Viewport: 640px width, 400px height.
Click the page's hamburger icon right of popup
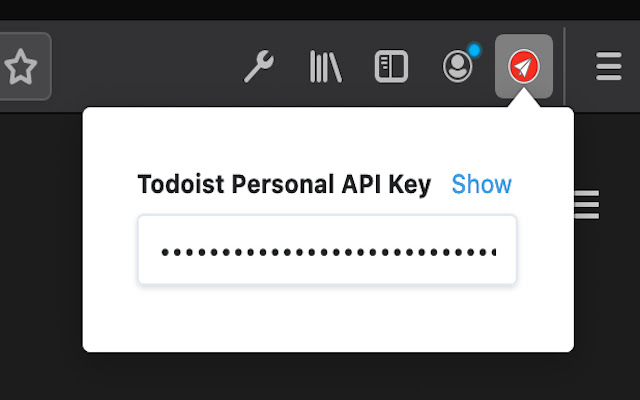pos(587,205)
